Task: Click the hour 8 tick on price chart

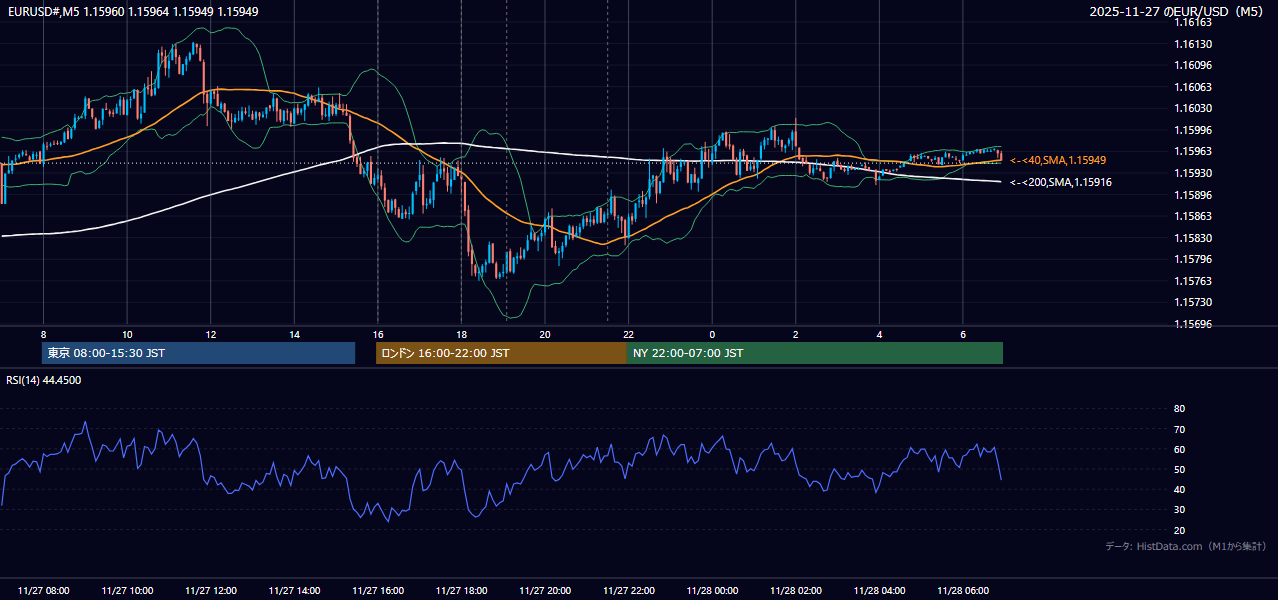Action: pyautogui.click(x=43, y=334)
